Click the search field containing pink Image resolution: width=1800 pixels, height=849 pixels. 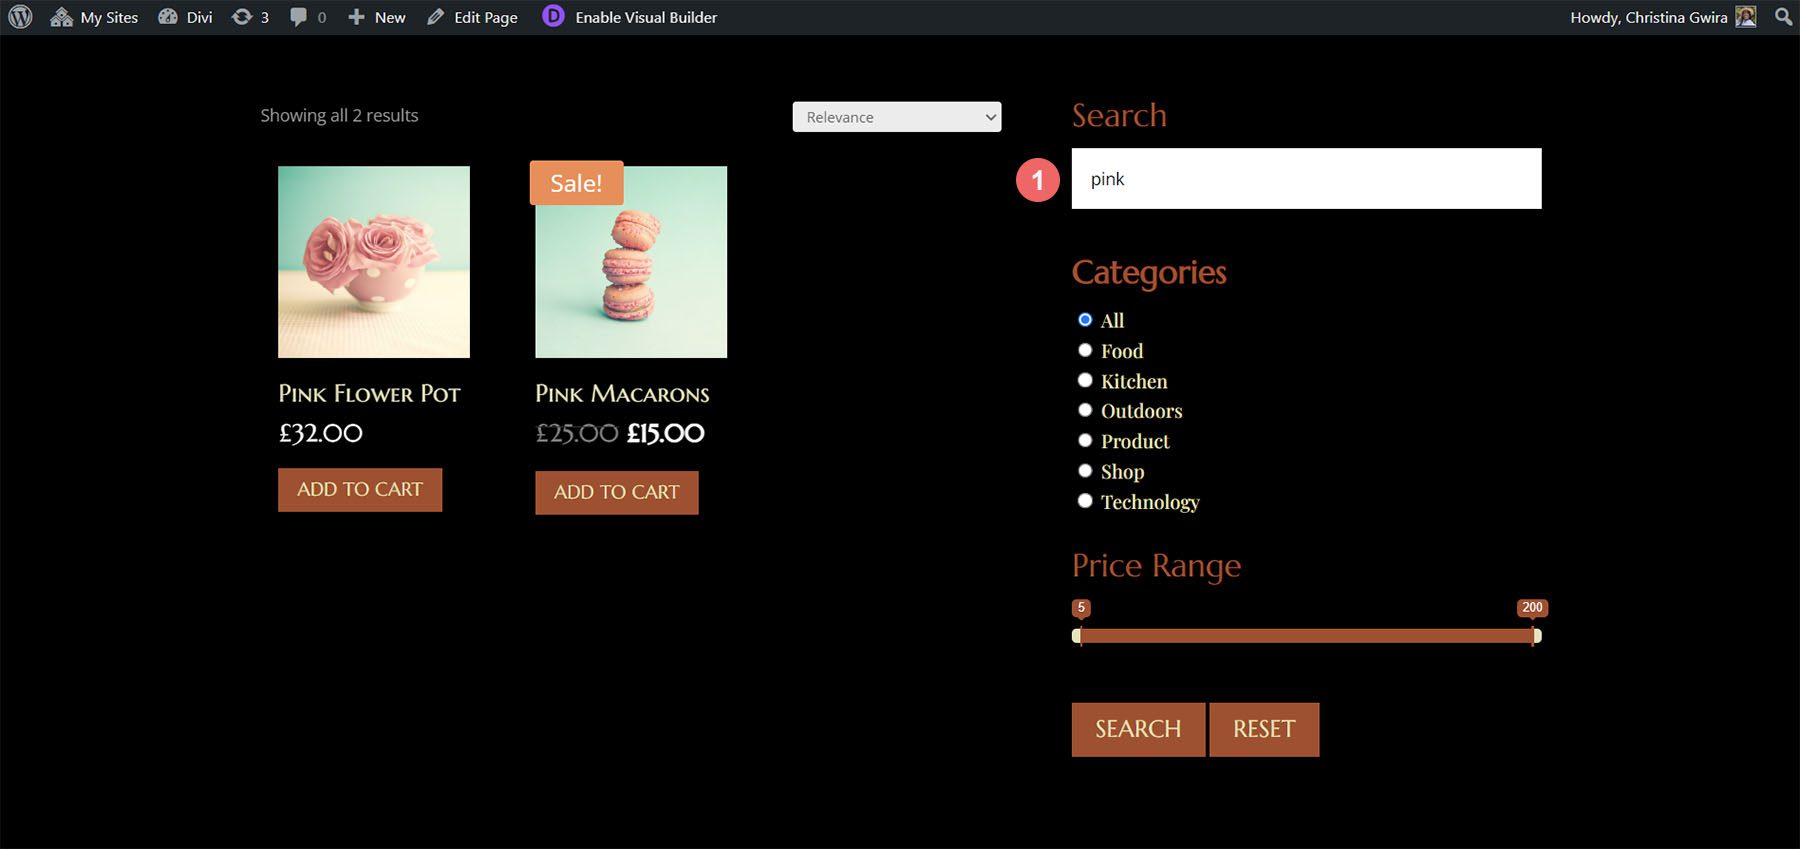(x=1306, y=179)
